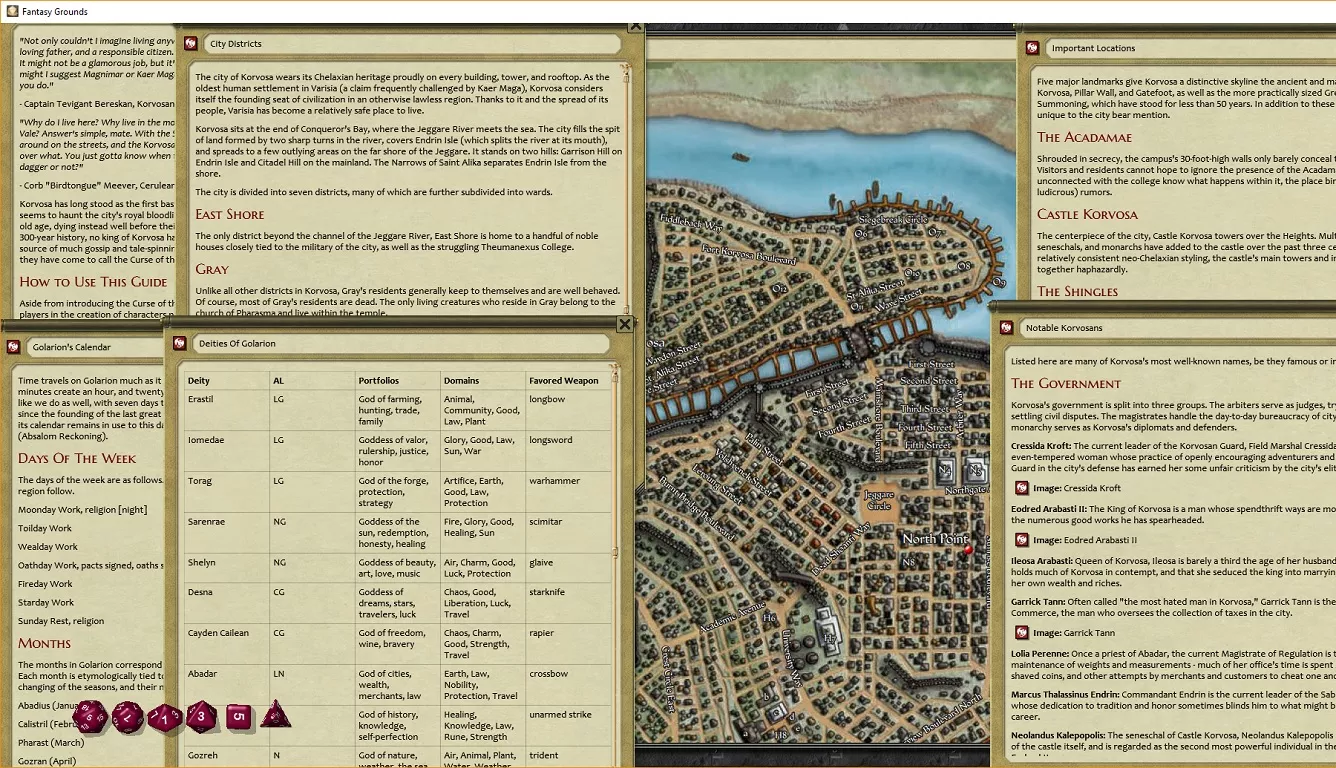Viewport: 1336px width, 768px height.
Task: Click the East Shore heading
Action: pos(230,214)
